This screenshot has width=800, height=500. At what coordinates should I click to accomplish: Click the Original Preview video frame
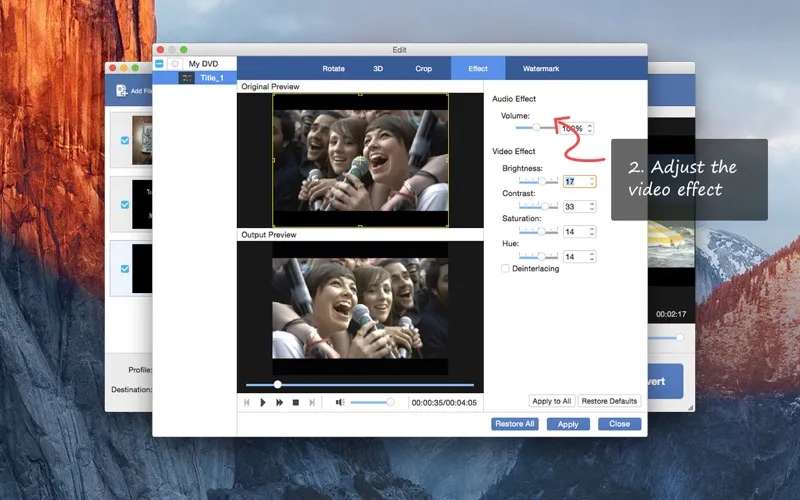pos(360,160)
